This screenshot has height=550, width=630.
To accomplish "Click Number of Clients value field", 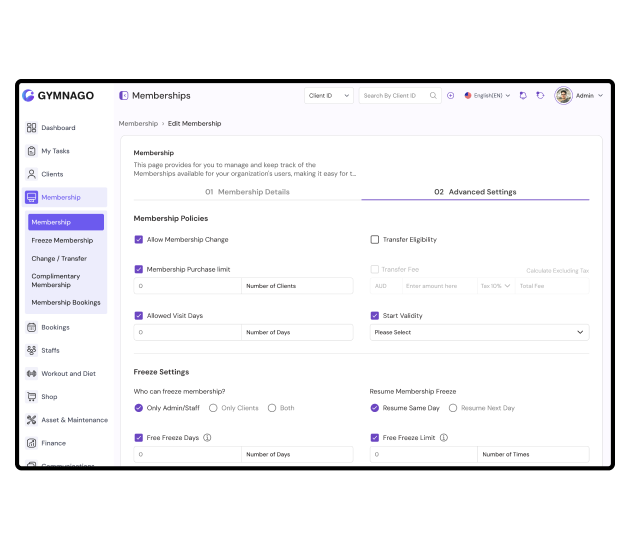I will point(188,286).
